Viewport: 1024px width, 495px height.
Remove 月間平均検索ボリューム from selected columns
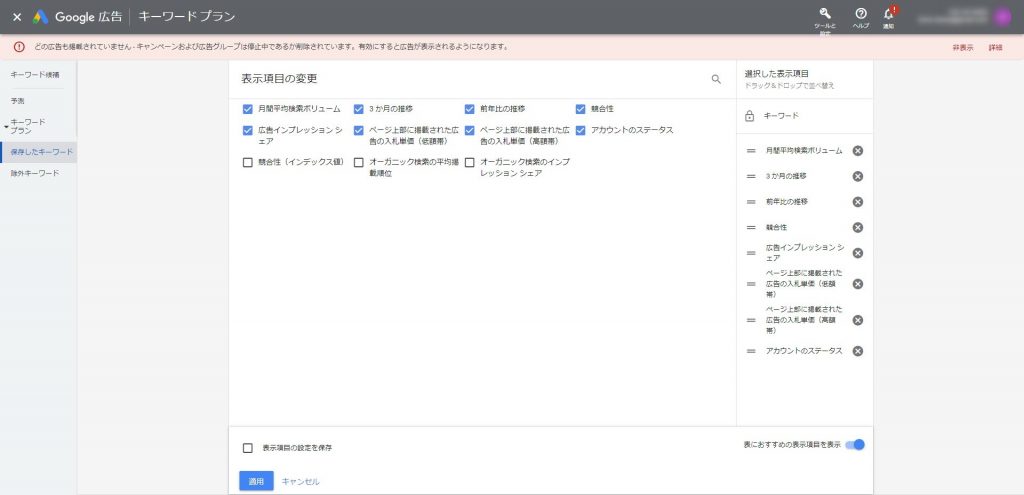858,151
